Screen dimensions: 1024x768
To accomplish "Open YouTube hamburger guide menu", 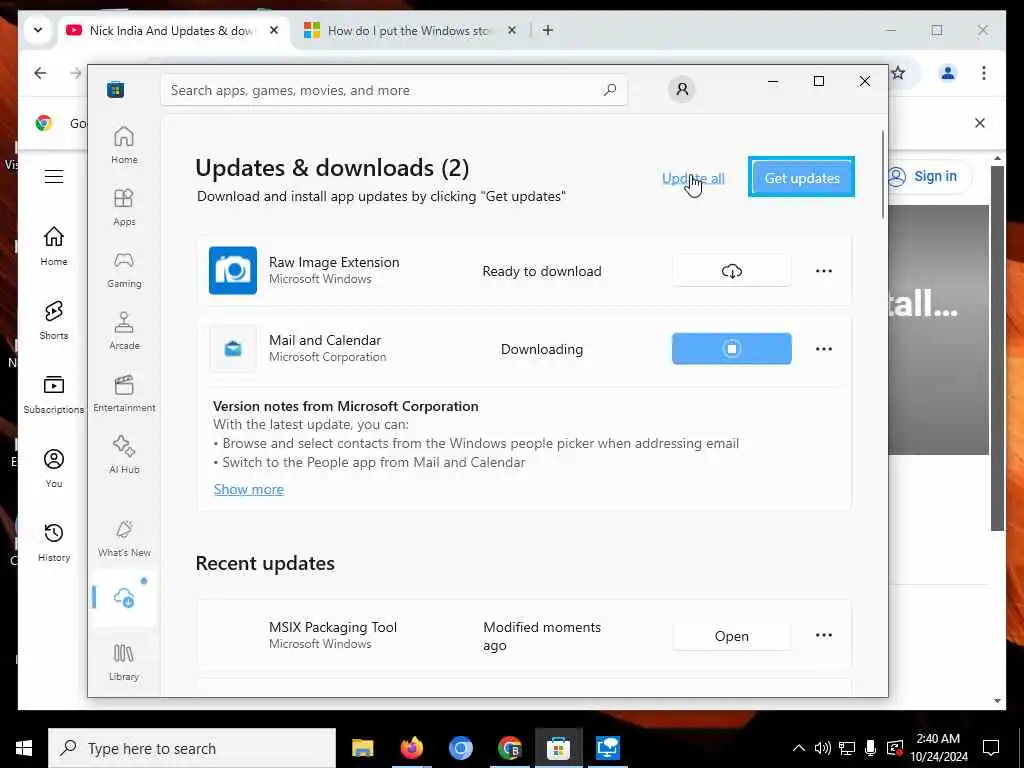I will click(x=54, y=176).
